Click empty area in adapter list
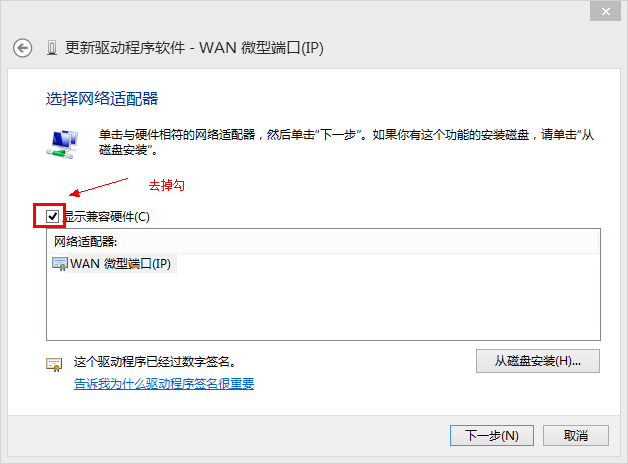The height and width of the screenshot is (464, 628). (x=320, y=310)
